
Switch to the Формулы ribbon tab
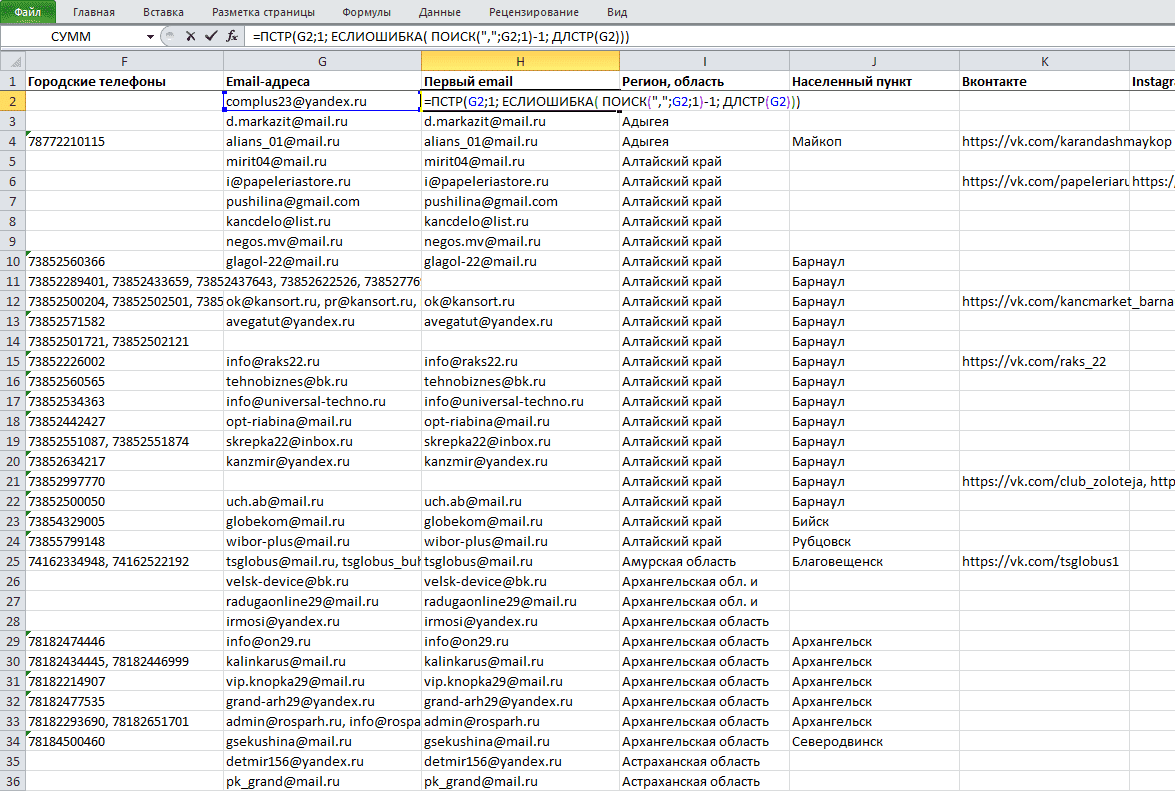[x=366, y=12]
